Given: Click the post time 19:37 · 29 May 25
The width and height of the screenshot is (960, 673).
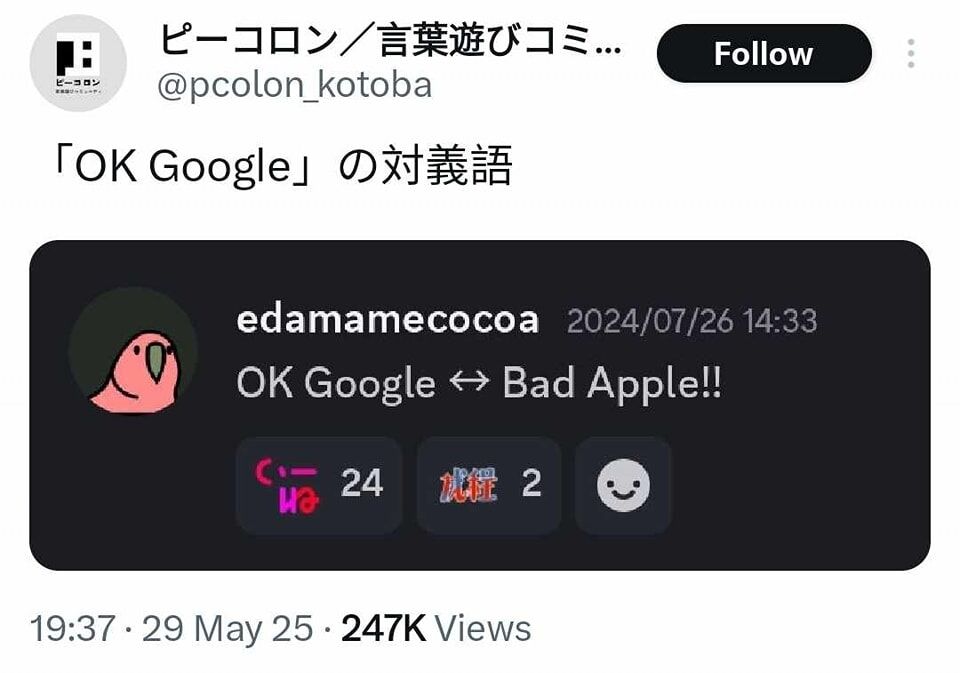Looking at the screenshot, I should pyautogui.click(x=171, y=629).
